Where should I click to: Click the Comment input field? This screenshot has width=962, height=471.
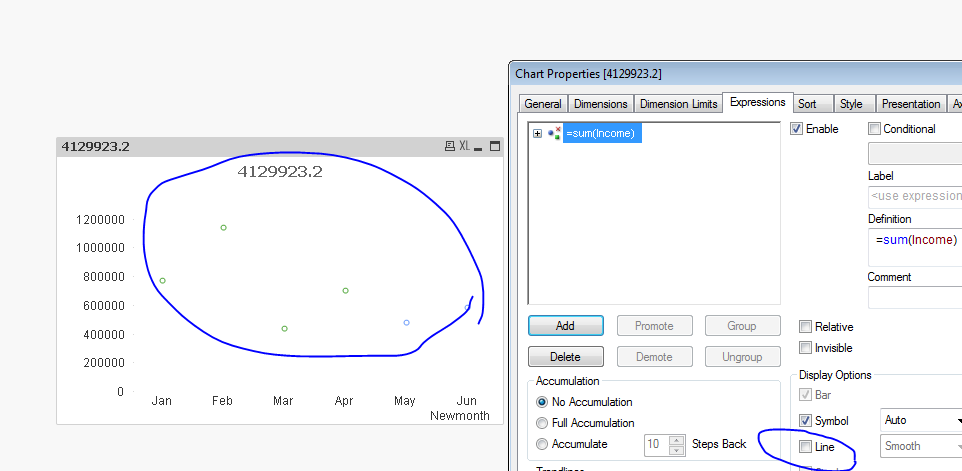[915, 297]
